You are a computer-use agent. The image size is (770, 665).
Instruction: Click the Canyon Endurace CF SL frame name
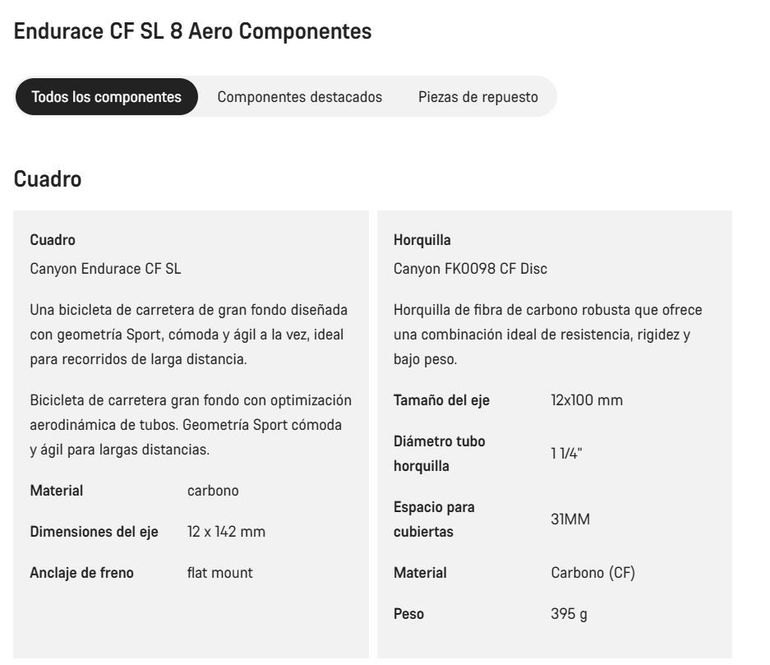point(105,269)
